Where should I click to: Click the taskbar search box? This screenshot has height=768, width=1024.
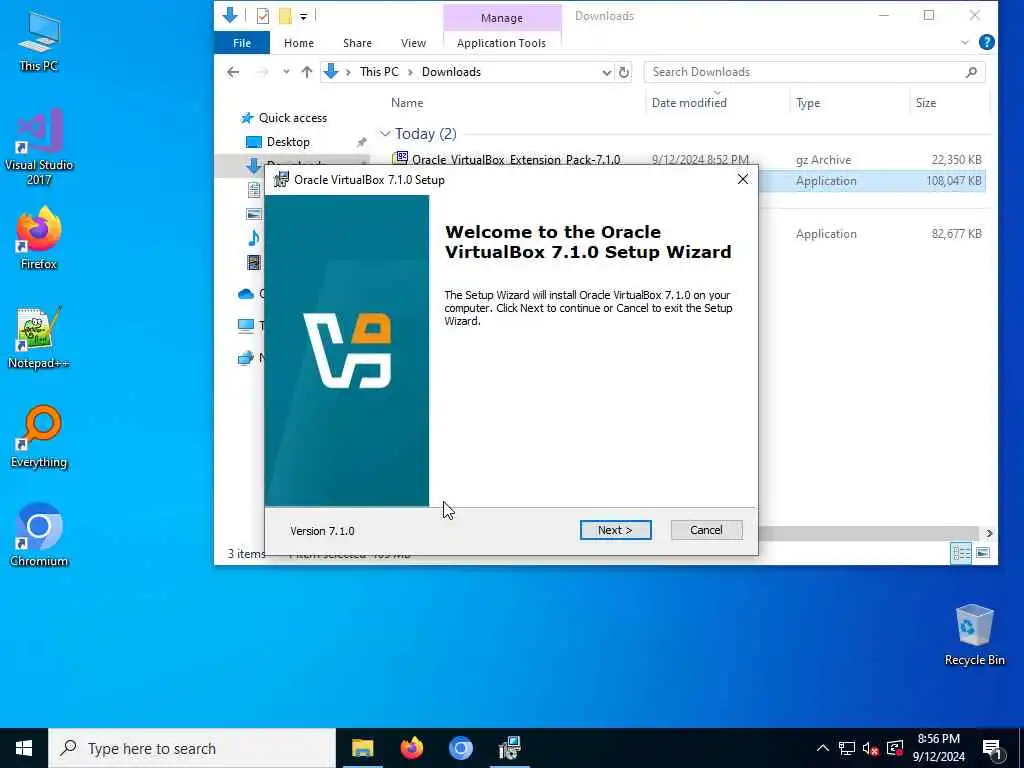[192, 748]
